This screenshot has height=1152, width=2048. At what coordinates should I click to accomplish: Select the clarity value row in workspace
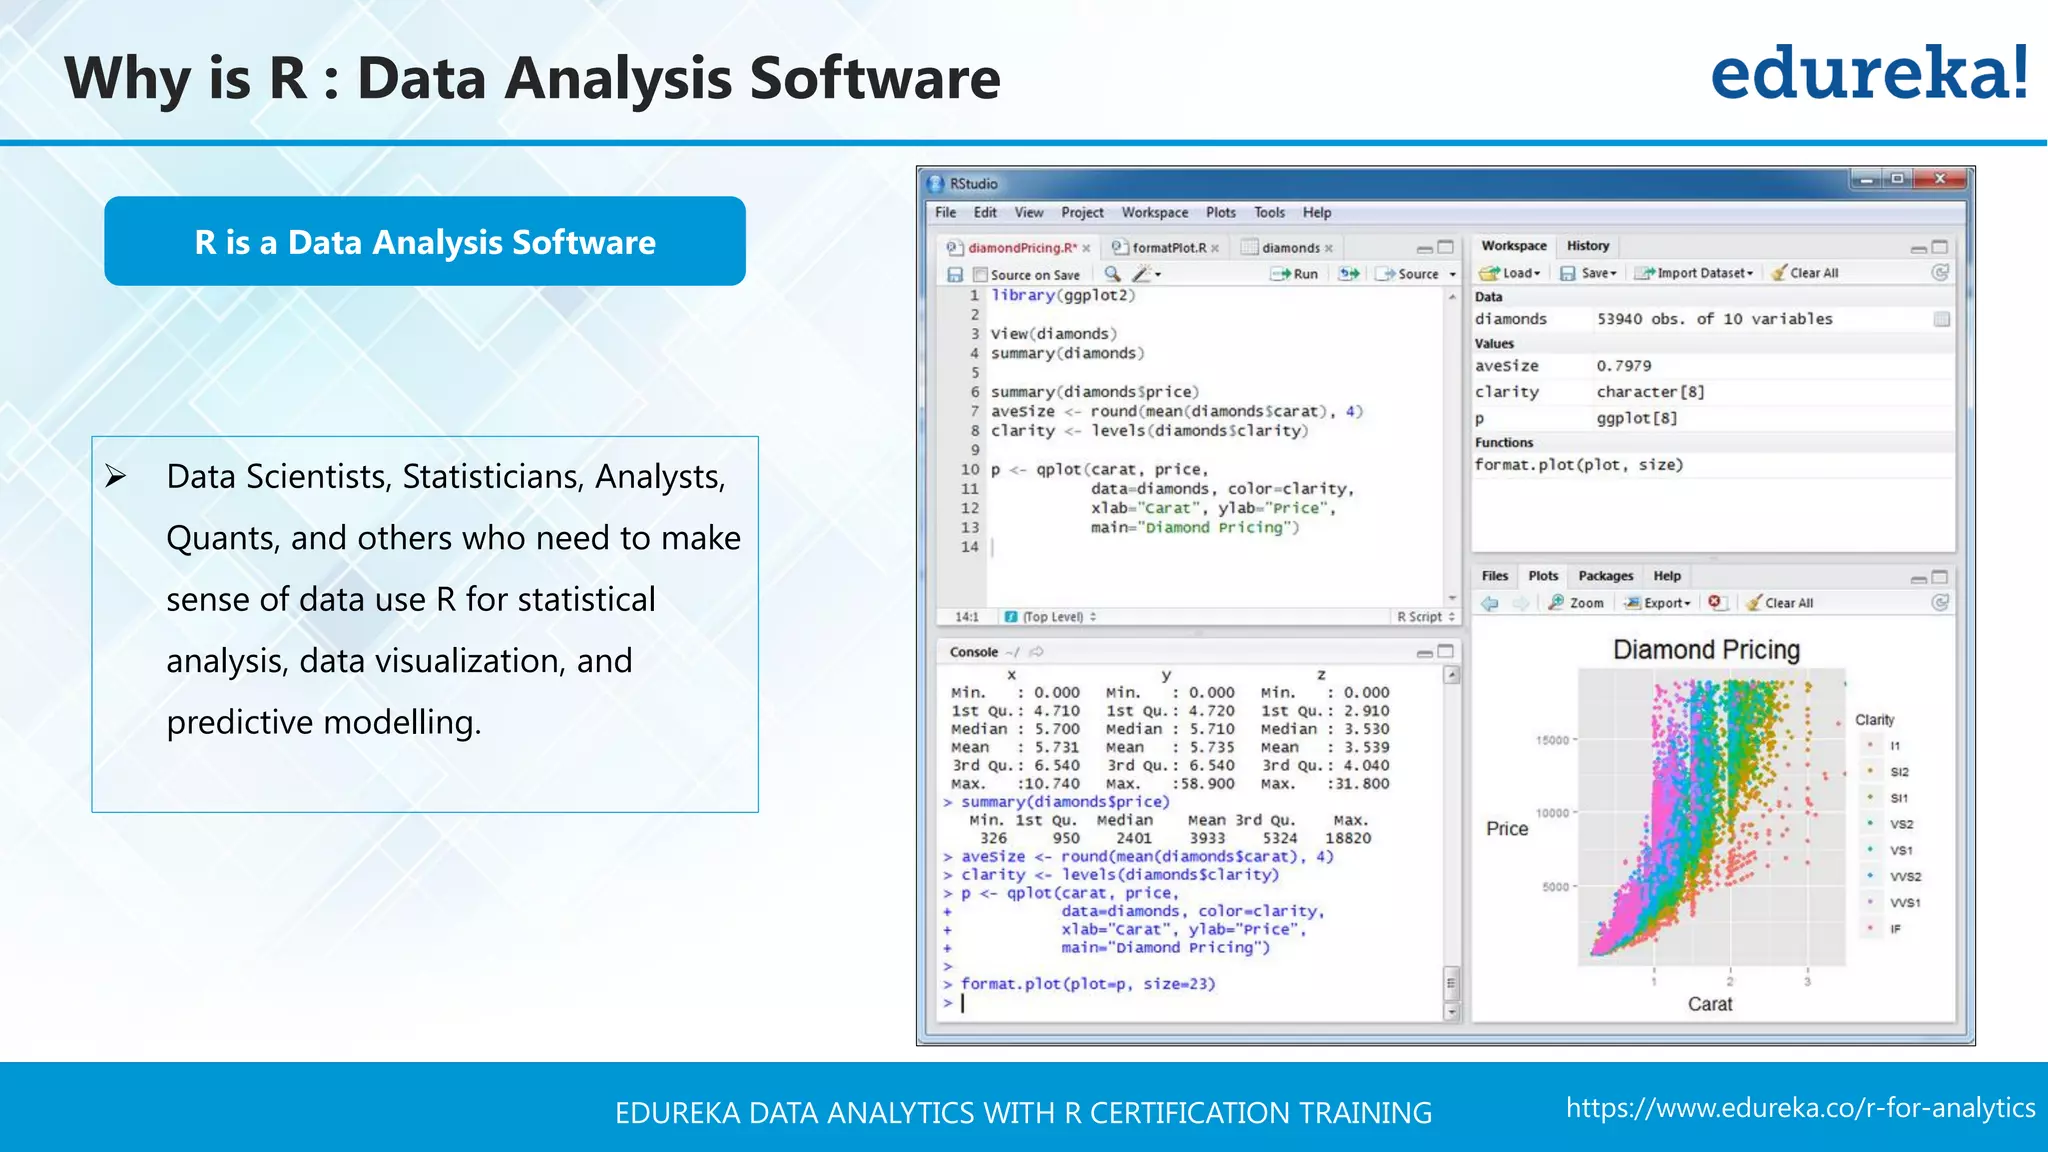pyautogui.click(x=1712, y=392)
